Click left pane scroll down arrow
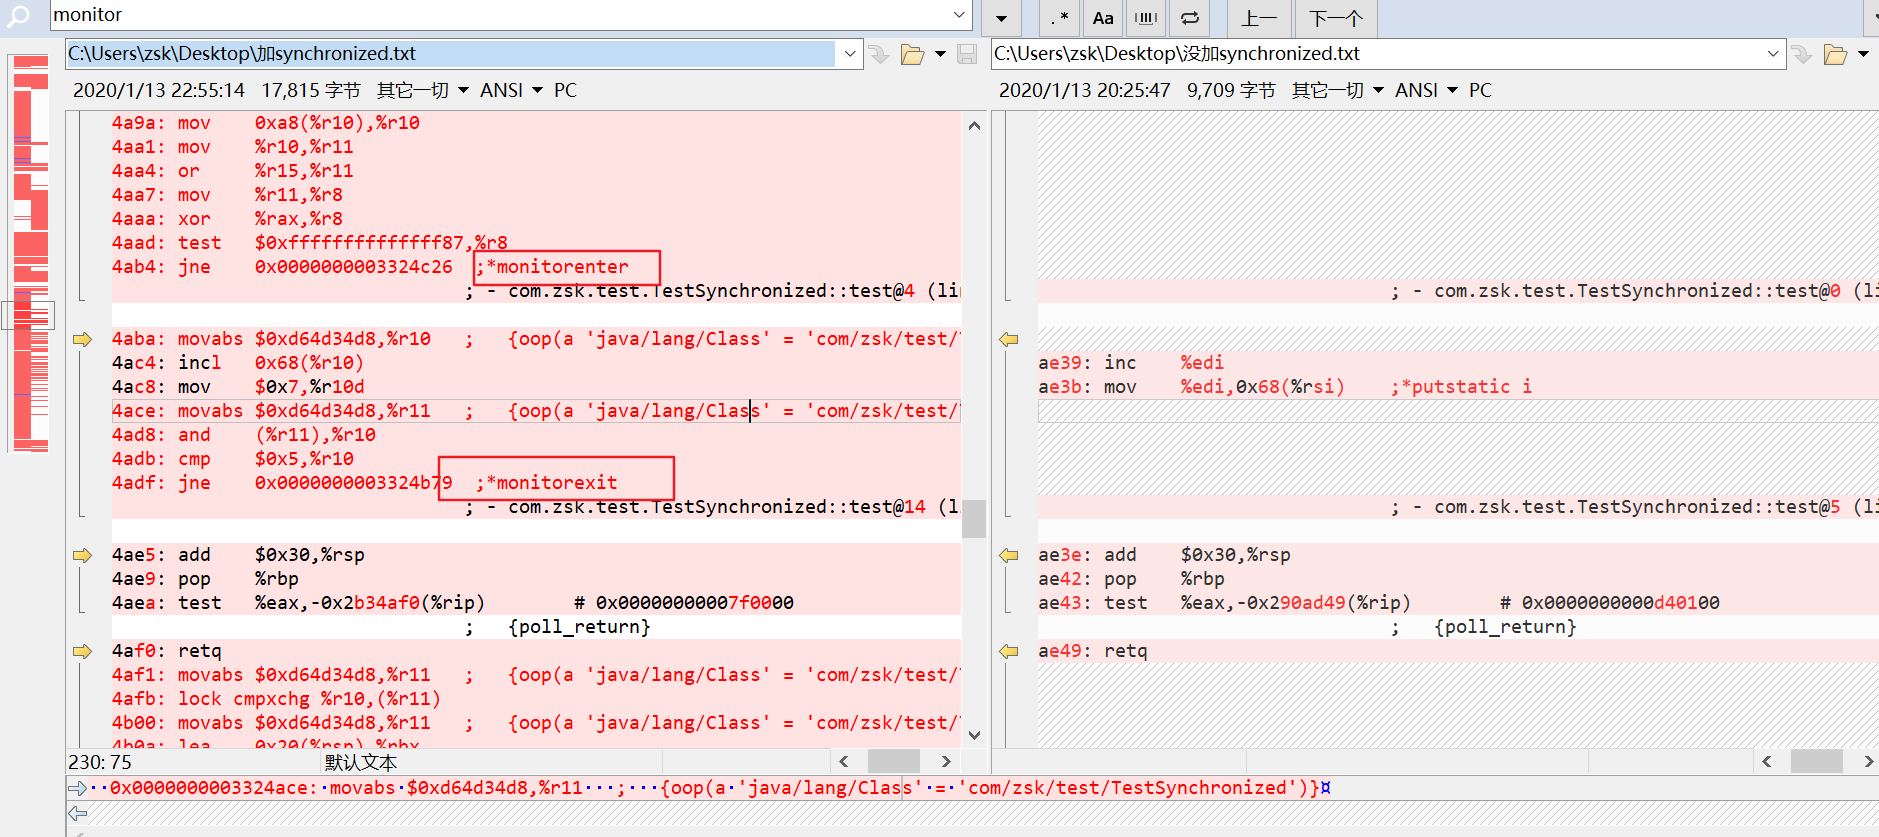Image resolution: width=1879 pixels, height=837 pixels. pyautogui.click(x=974, y=735)
